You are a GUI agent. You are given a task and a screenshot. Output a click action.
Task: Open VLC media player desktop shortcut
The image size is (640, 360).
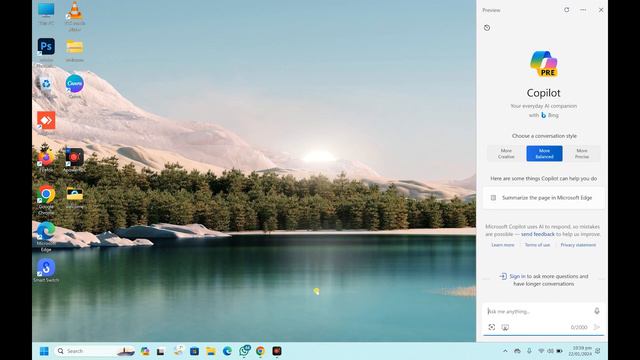(x=75, y=16)
